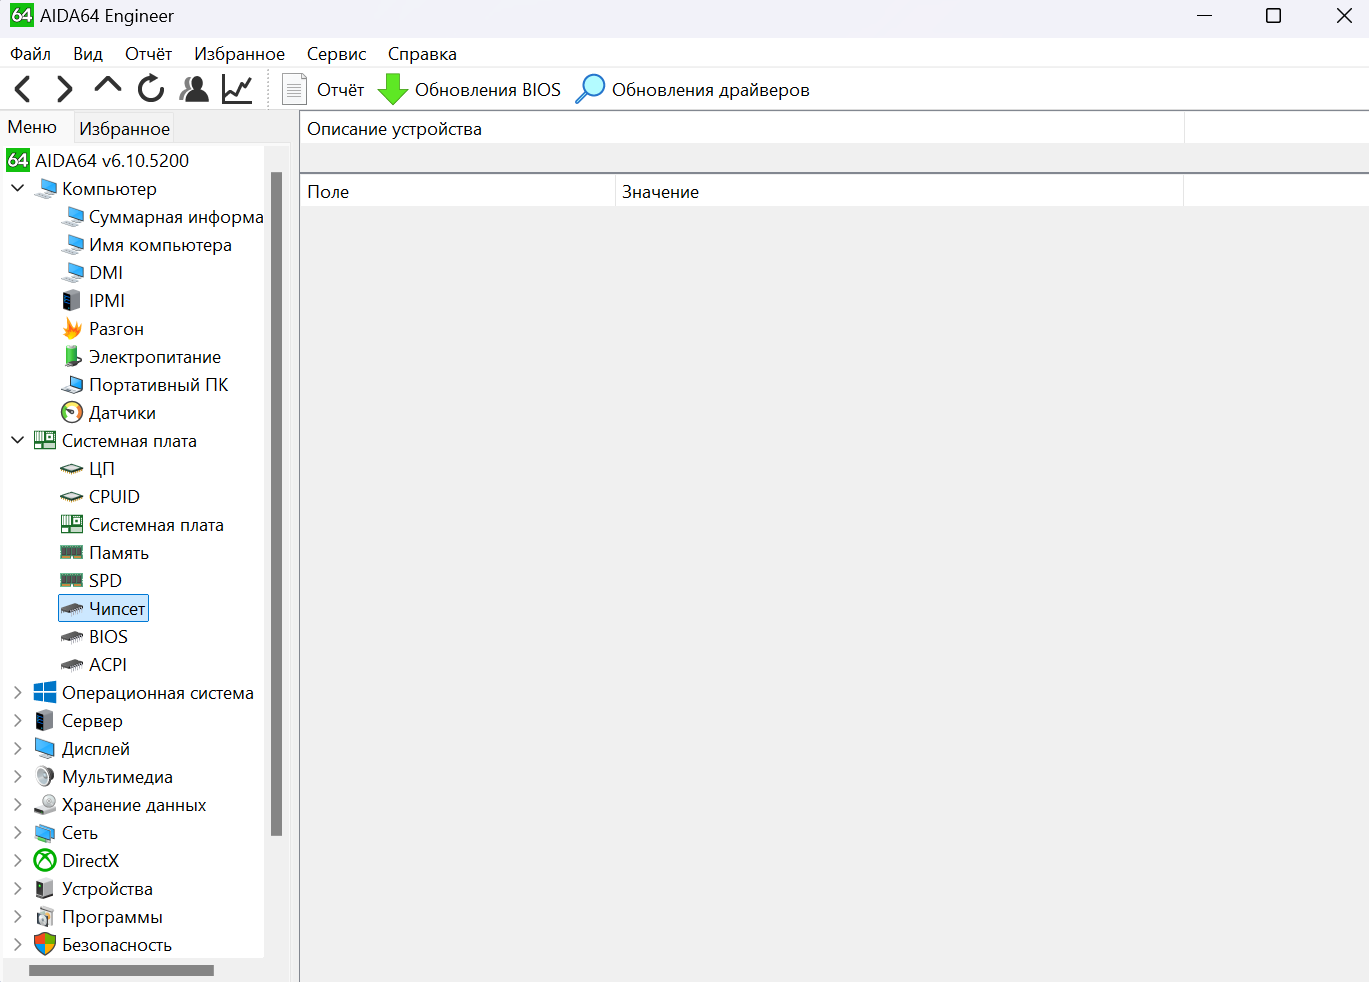This screenshot has width=1369, height=982.
Task: Select the DMI item
Action: click(x=93, y=273)
